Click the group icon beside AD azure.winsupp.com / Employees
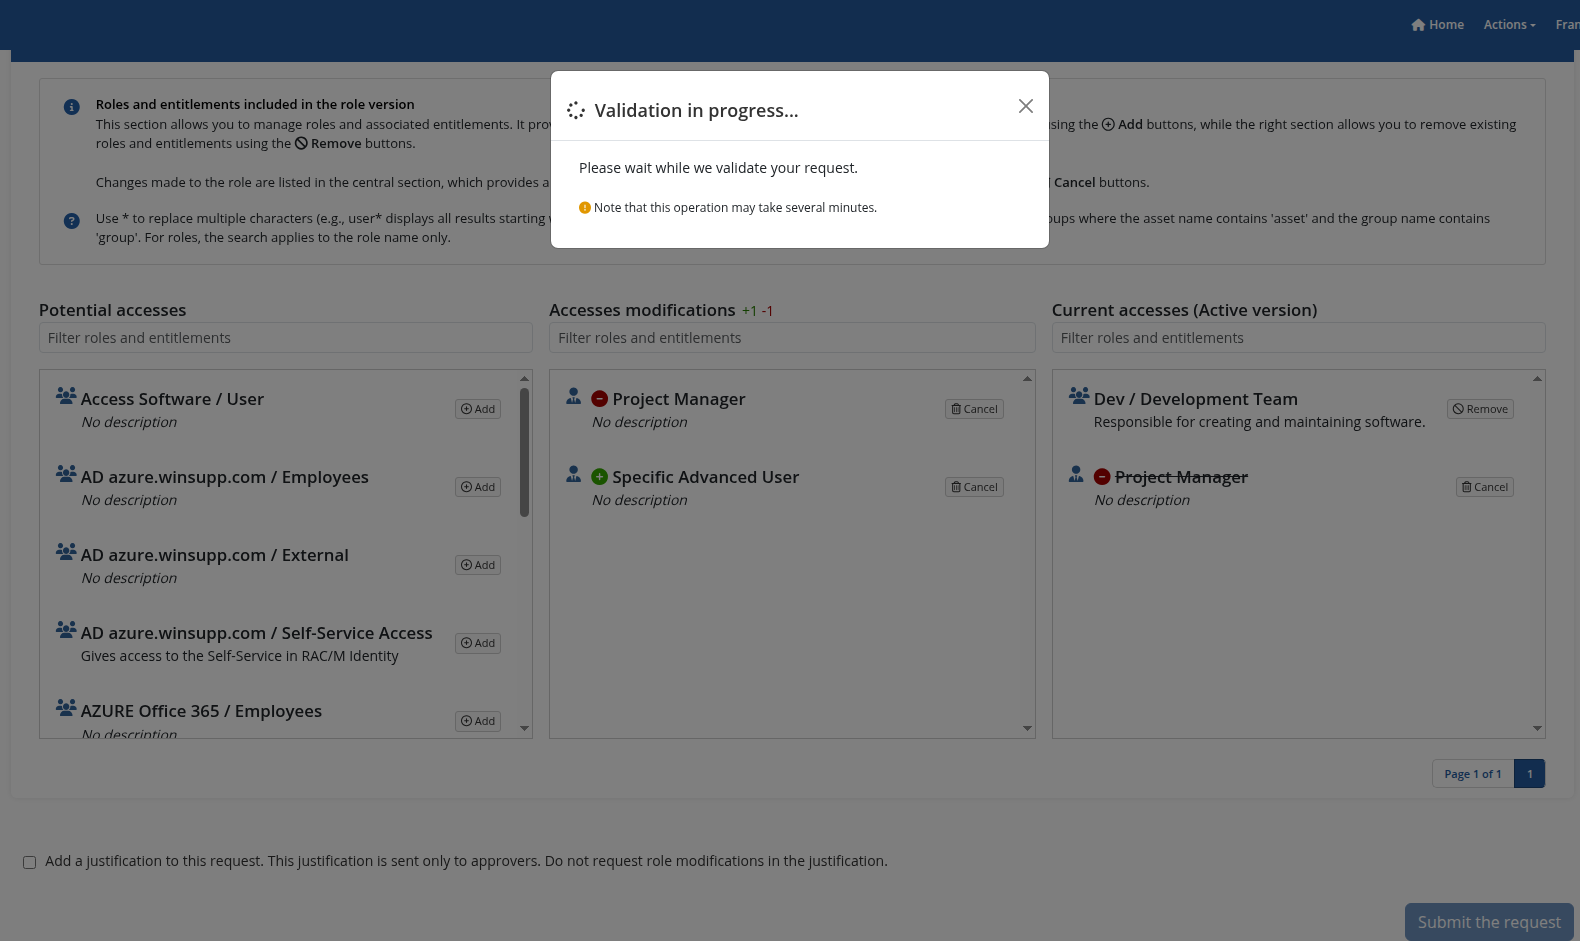Viewport: 1580px width, 941px height. pos(66,474)
